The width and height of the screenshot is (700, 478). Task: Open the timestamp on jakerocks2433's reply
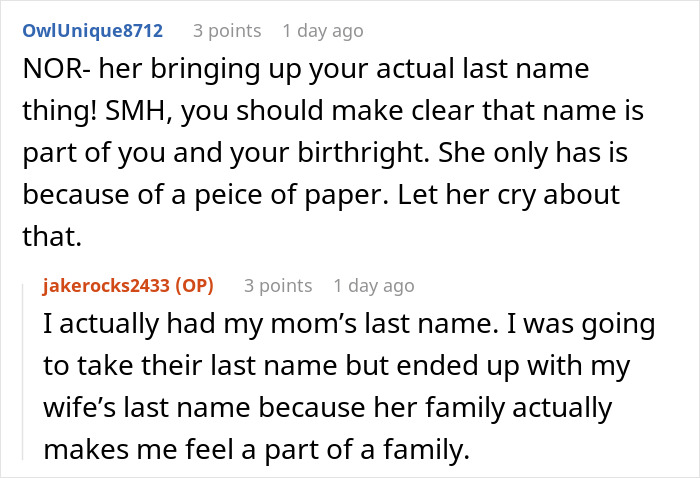(374, 286)
